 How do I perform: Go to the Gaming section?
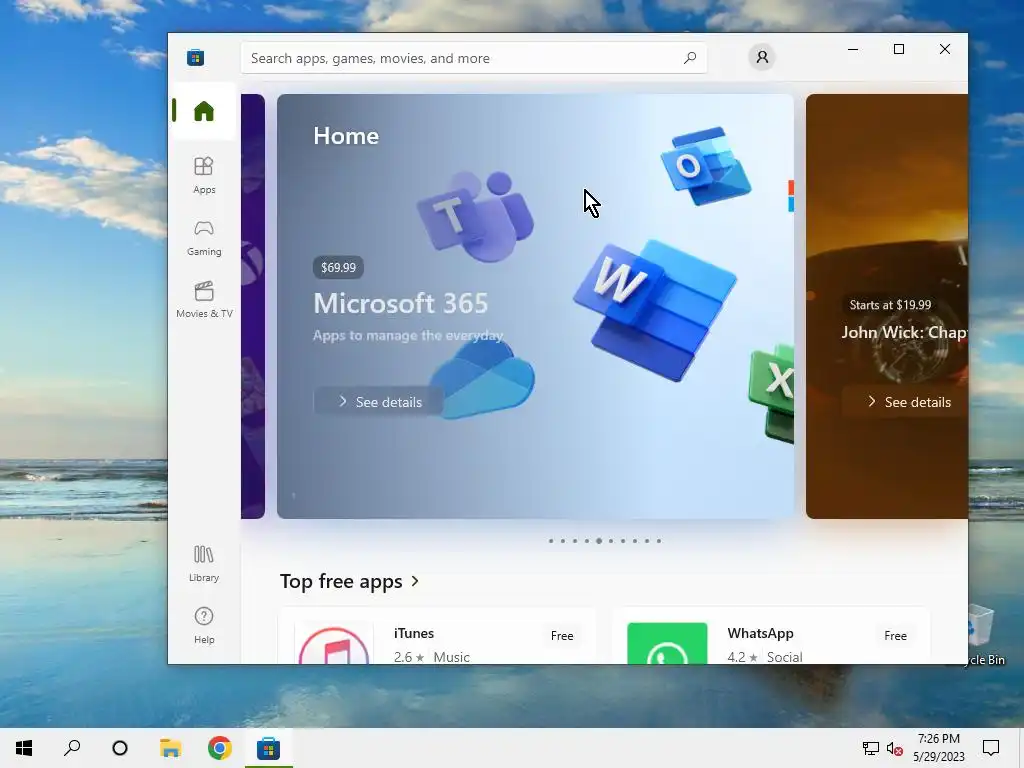(x=204, y=238)
